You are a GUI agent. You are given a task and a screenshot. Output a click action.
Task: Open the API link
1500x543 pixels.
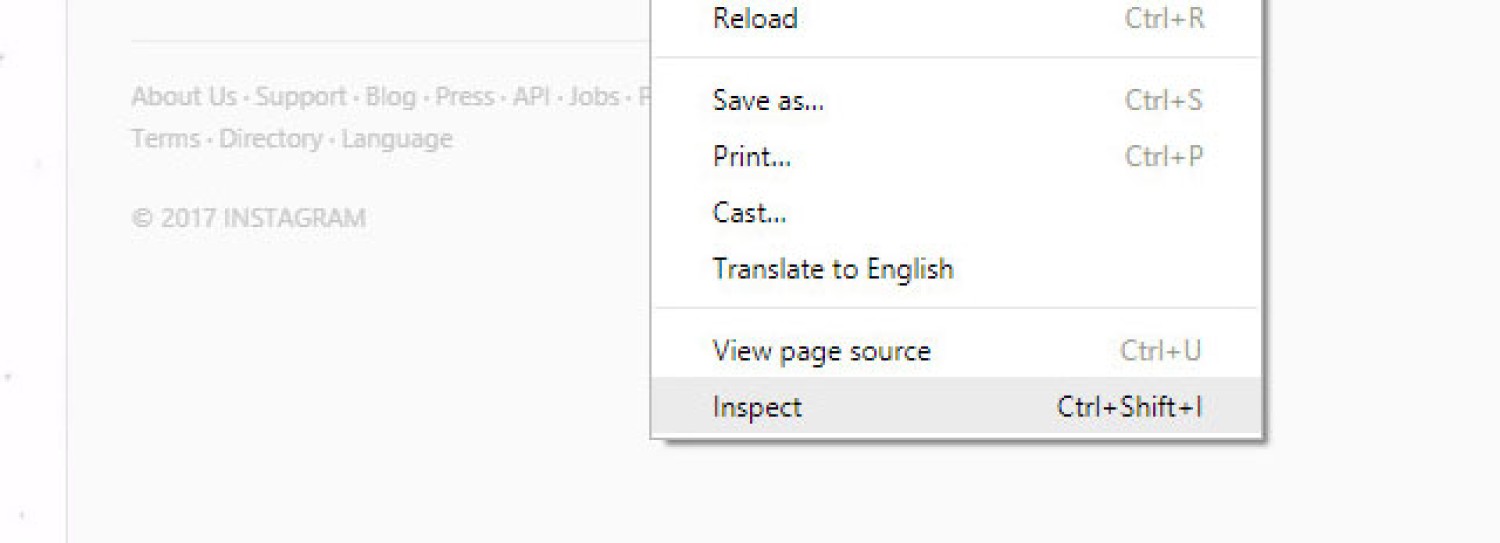click(x=531, y=97)
